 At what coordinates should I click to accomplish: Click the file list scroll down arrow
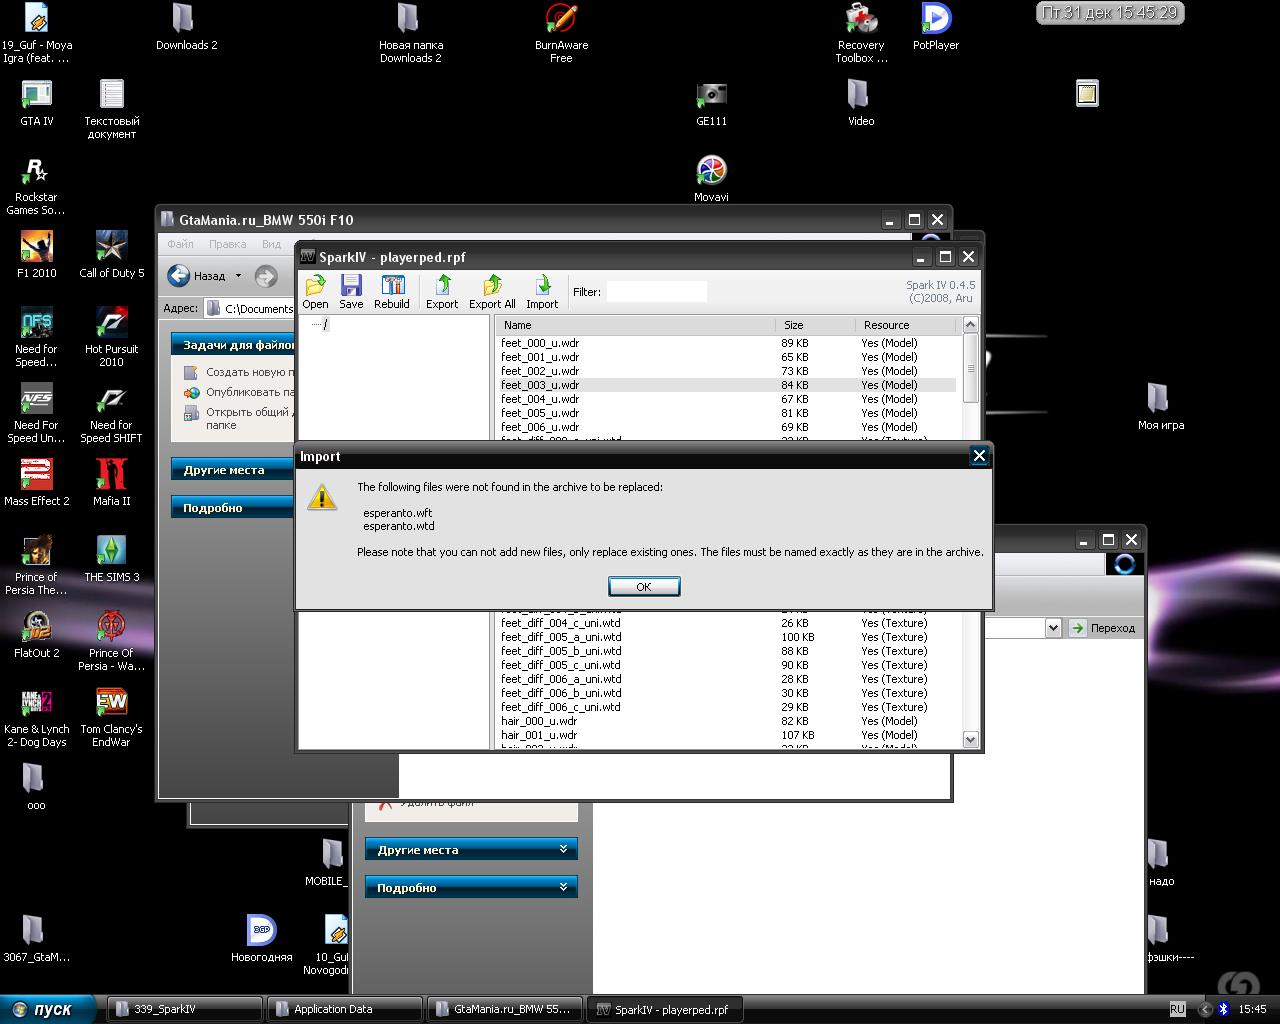970,740
